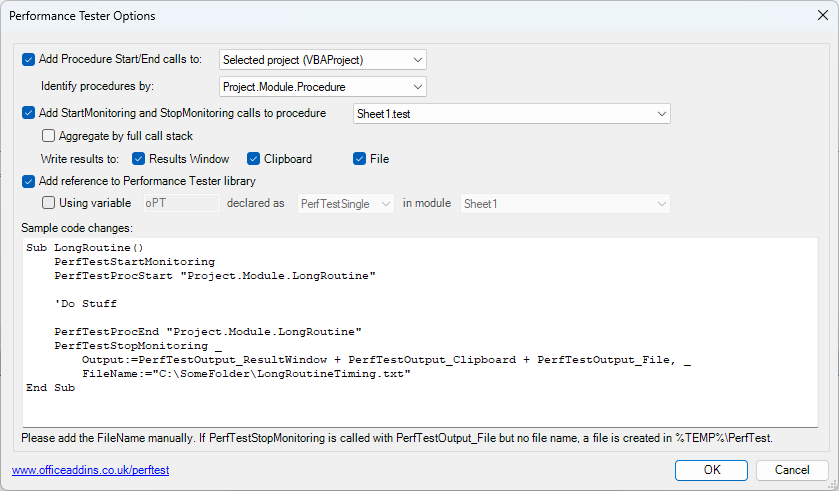Screen dimensions: 839x491
Task: Toggle the Clipboard output checkbox
Action: coord(254,159)
